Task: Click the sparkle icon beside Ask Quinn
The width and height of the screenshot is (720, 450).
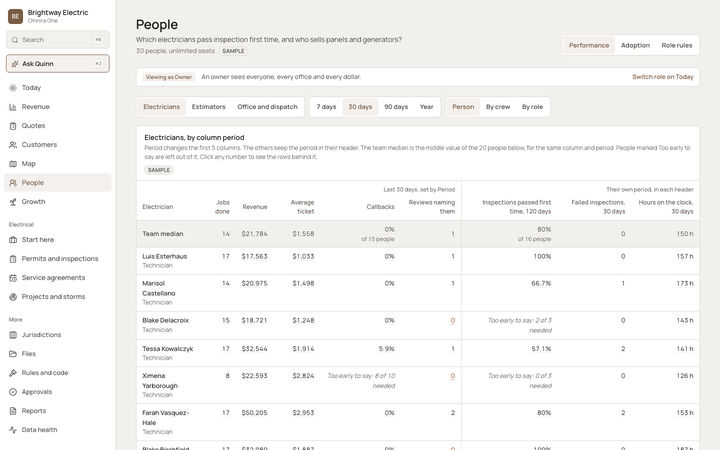Action: pos(15,64)
